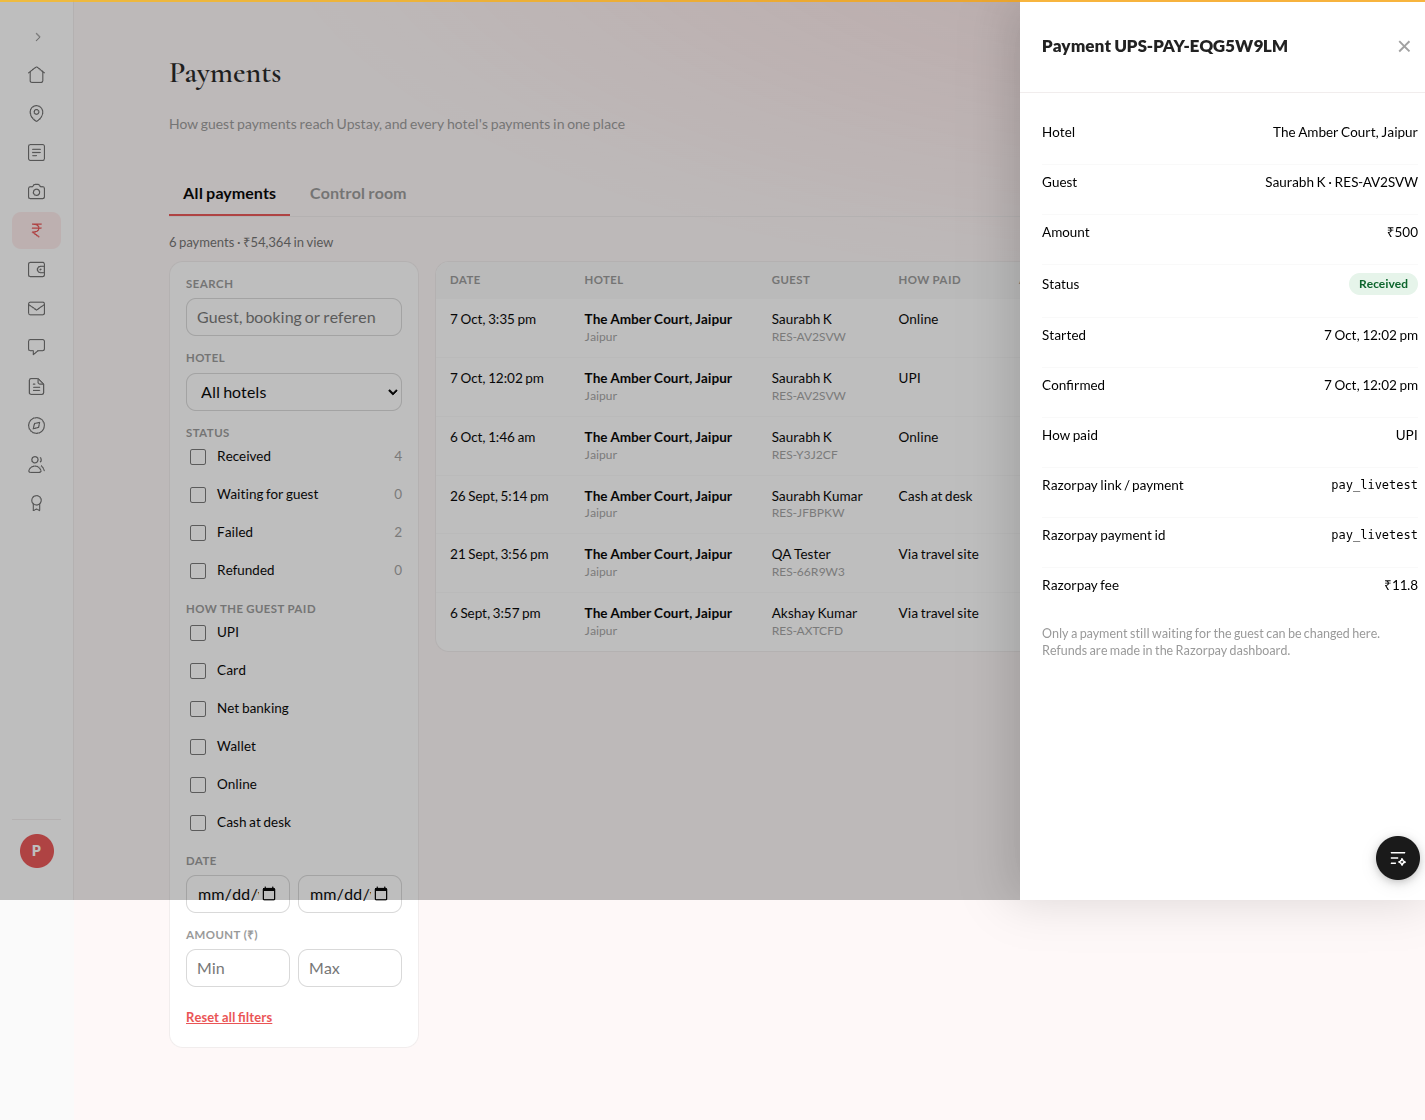The image size is (1425, 1120).
Task: Check the UPI payment method filter
Action: pos(198,633)
